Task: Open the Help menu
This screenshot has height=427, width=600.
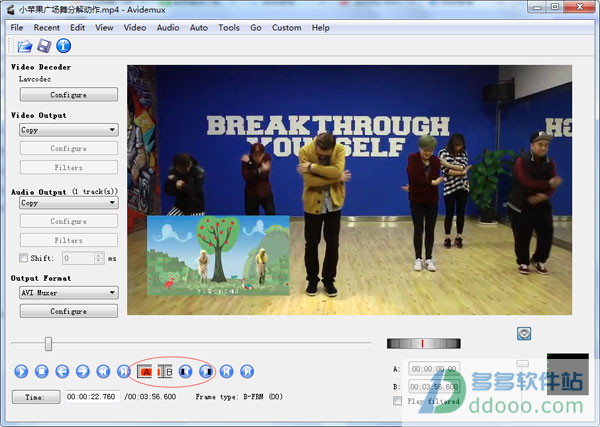Action: pyautogui.click(x=321, y=28)
